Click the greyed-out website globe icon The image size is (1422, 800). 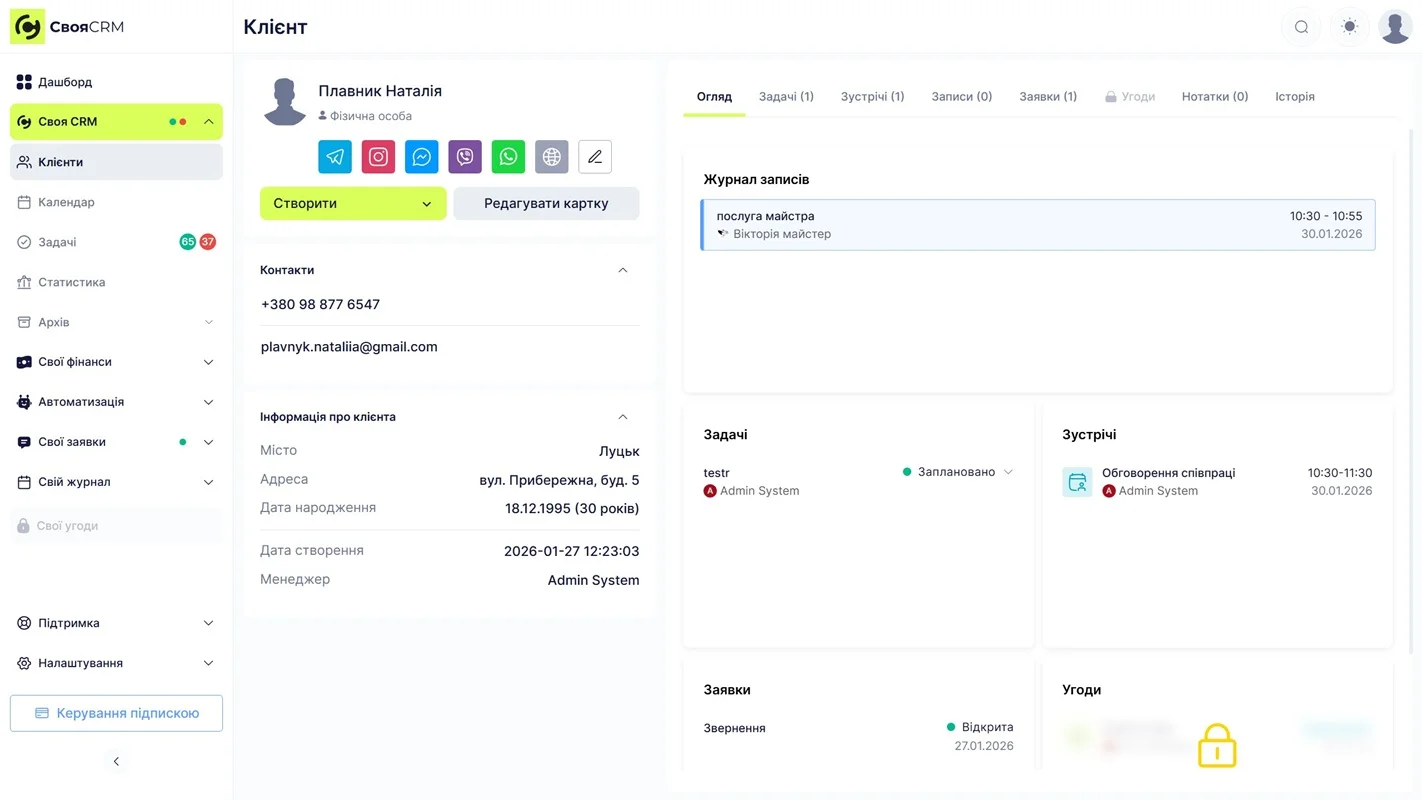pyautogui.click(x=551, y=156)
